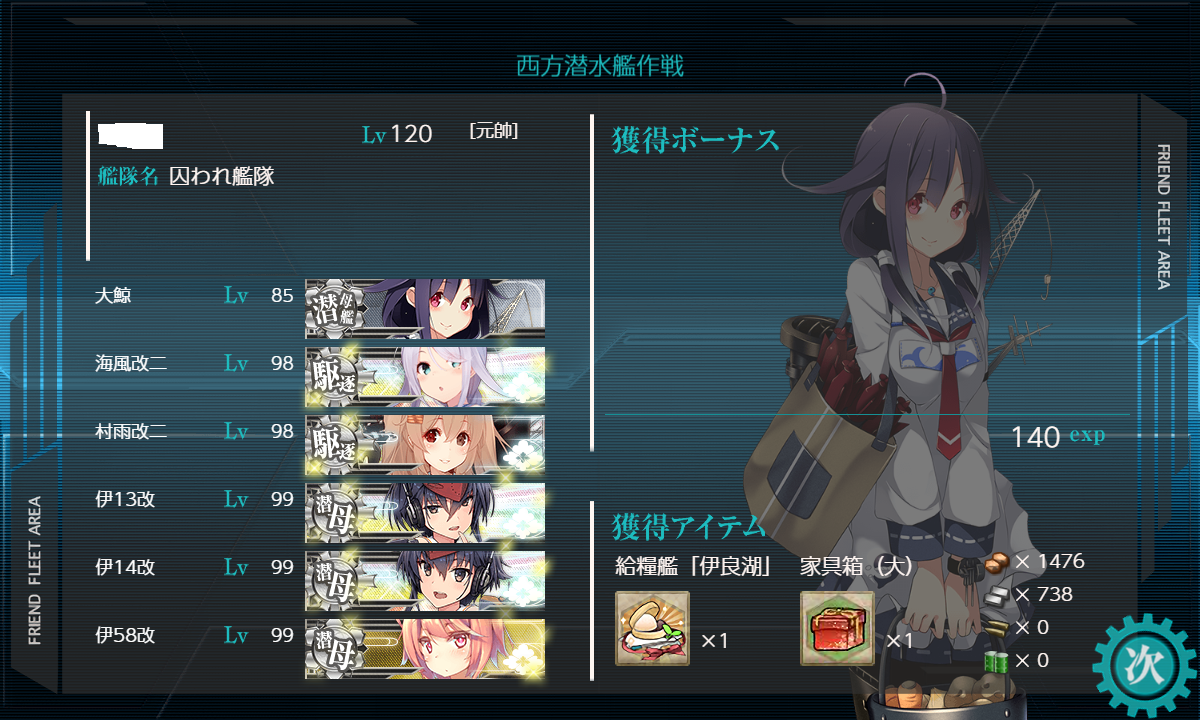Click the 140 exp reward text
Image resolution: width=1200 pixels, height=720 pixels.
pyautogui.click(x=1058, y=437)
